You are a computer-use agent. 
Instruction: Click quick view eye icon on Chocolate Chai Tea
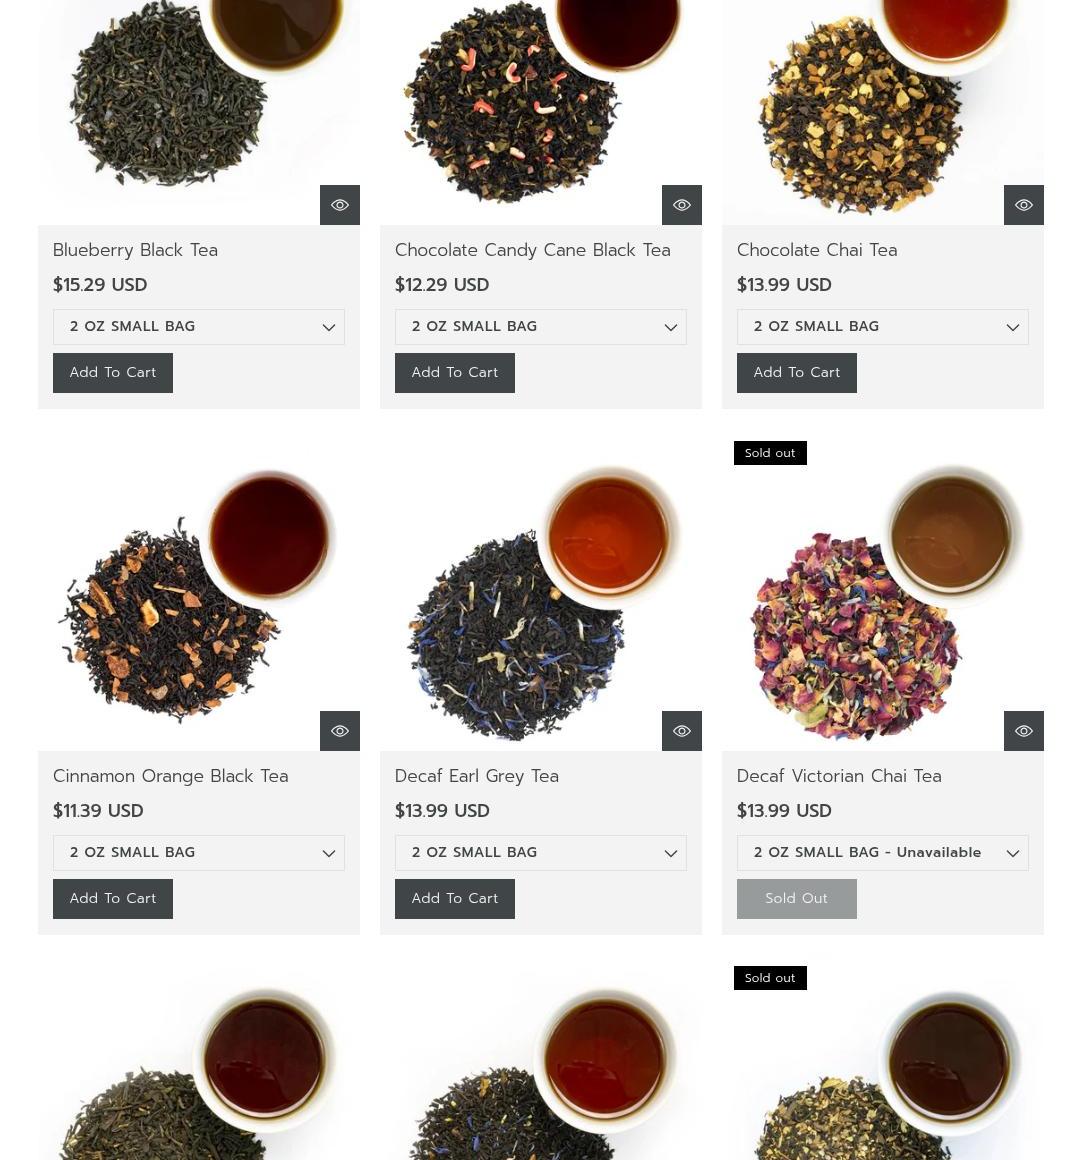1024,205
